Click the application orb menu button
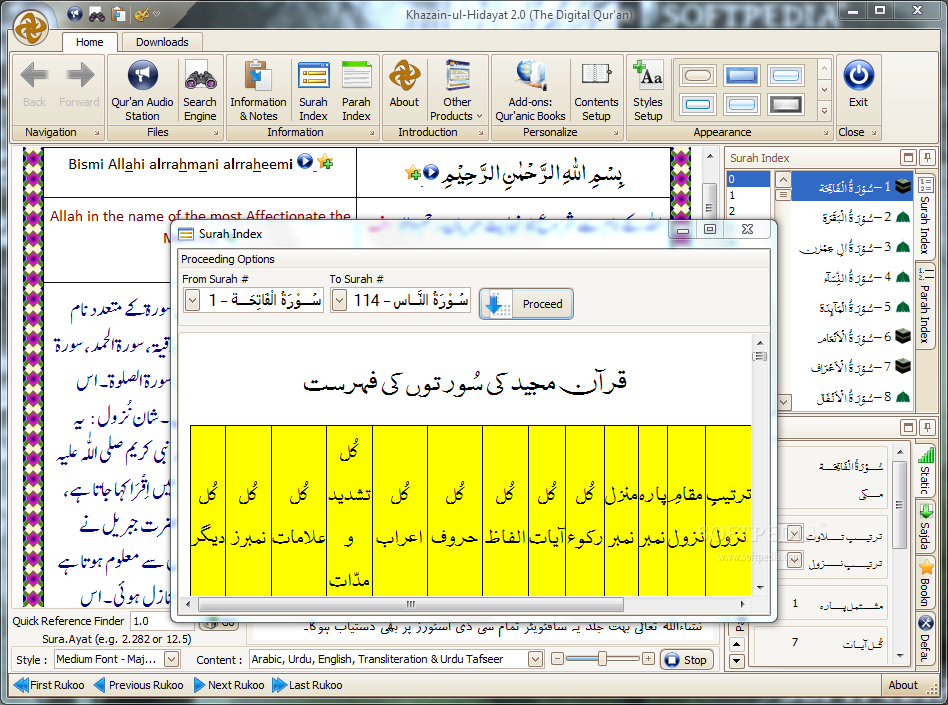Viewport: 948px width, 705px height. 31,27
